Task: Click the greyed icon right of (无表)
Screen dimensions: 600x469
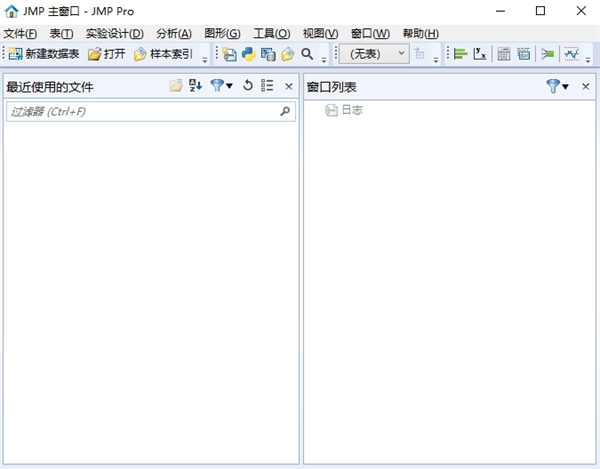Action: pyautogui.click(x=419, y=54)
